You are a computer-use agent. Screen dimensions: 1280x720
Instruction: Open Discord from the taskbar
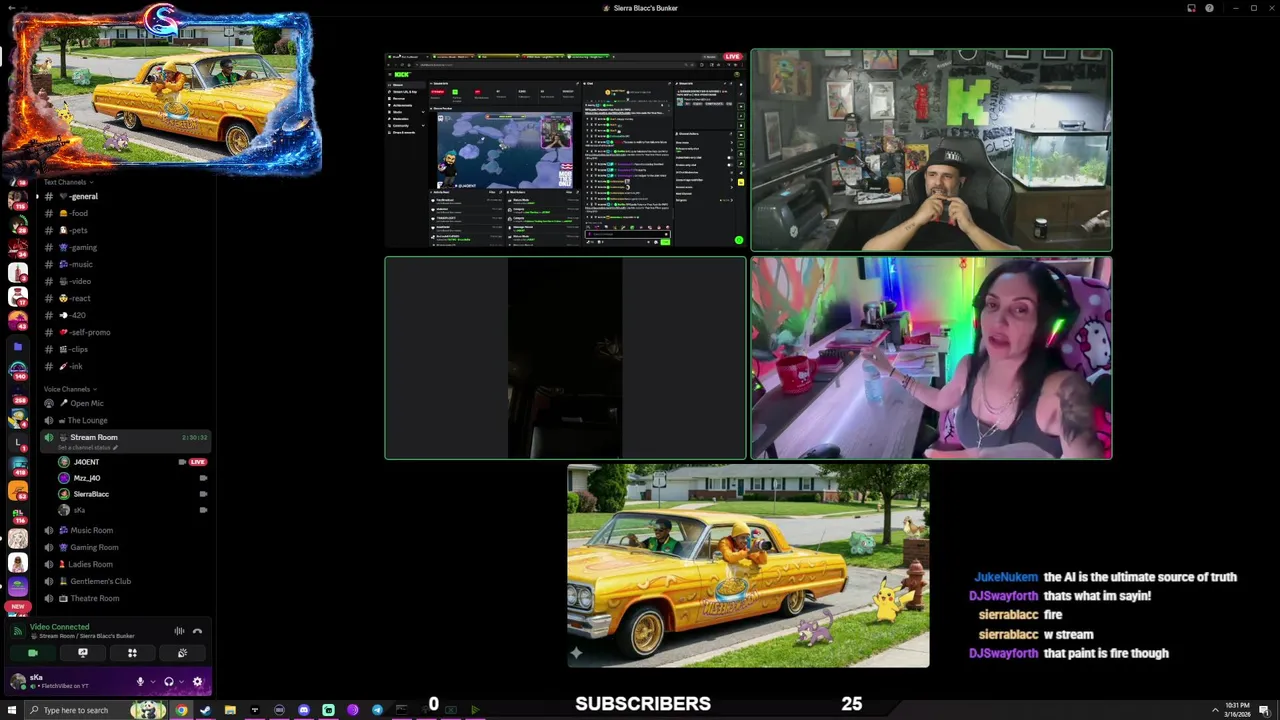coord(304,710)
